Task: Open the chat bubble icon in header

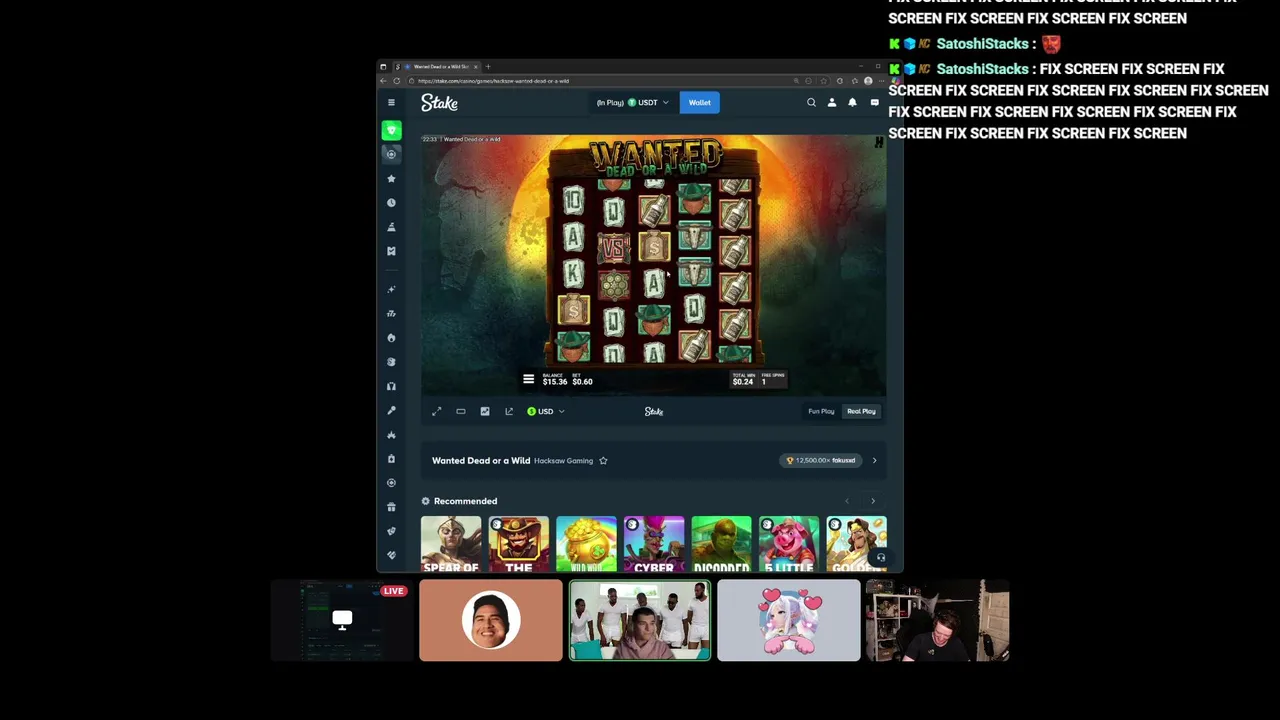Action: click(874, 102)
